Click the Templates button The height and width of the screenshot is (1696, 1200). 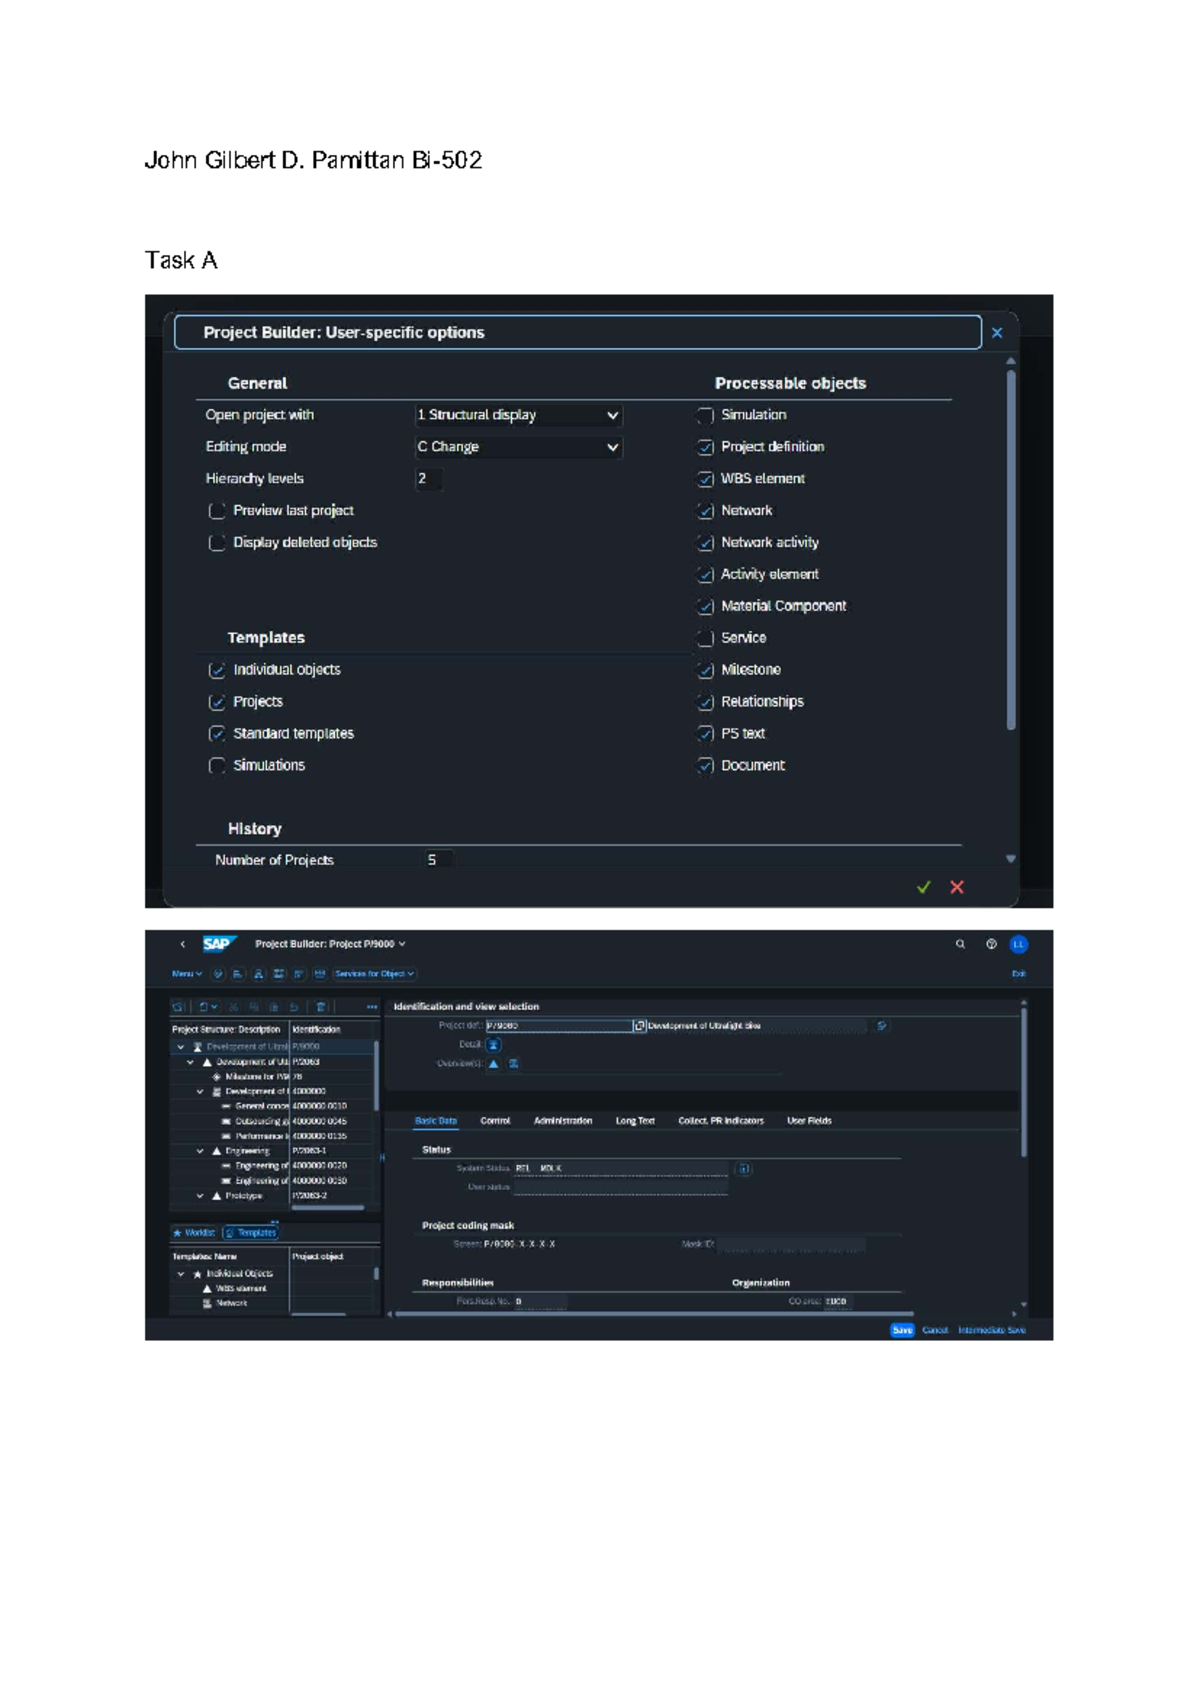[x=250, y=1233]
